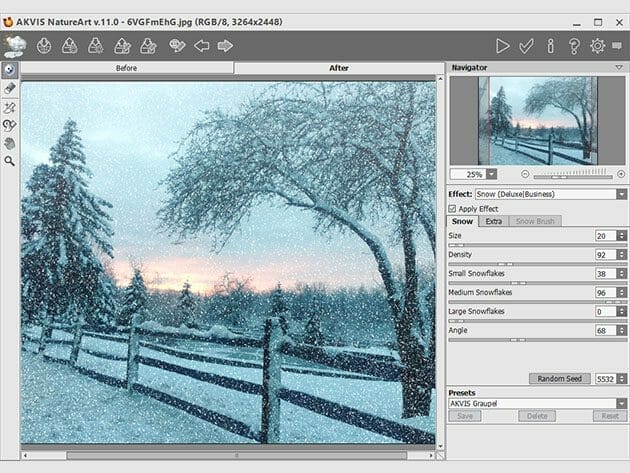
Task: Expand the Presets dropdown AKVIS Graupel
Action: click(535, 403)
